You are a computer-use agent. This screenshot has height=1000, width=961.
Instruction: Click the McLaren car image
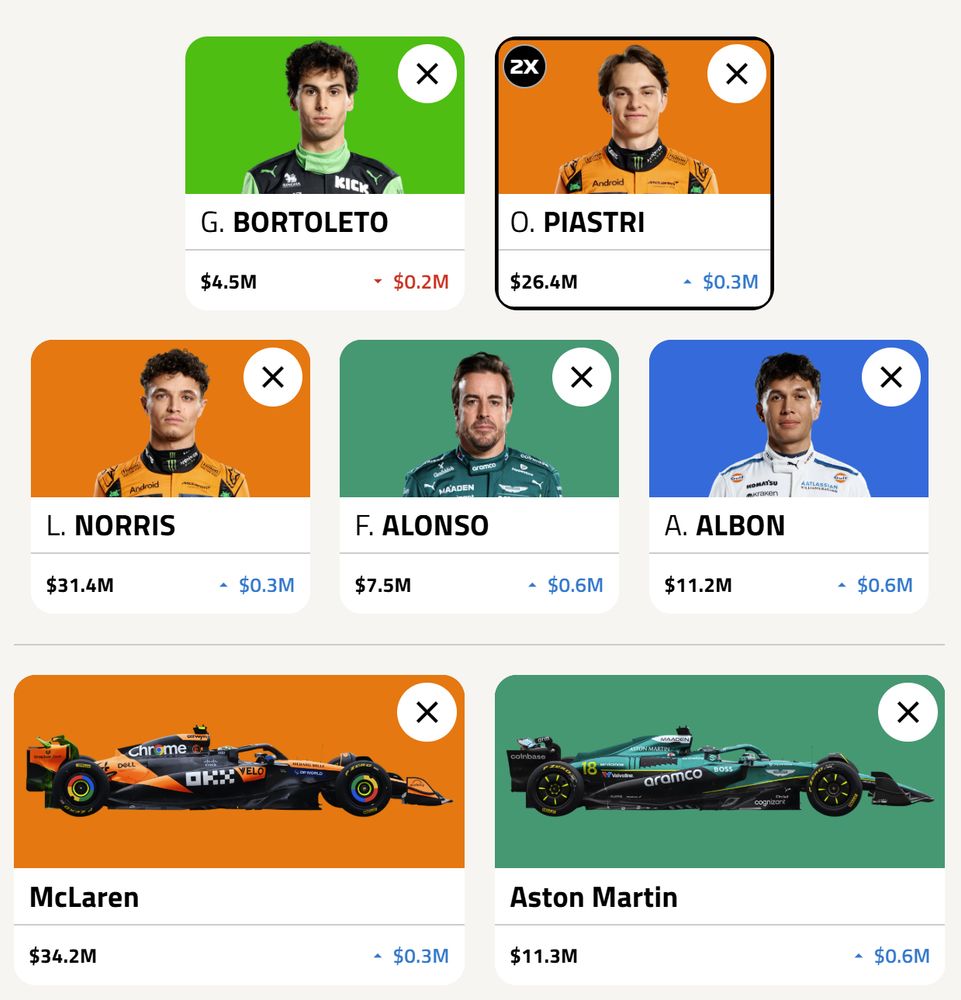point(240,790)
